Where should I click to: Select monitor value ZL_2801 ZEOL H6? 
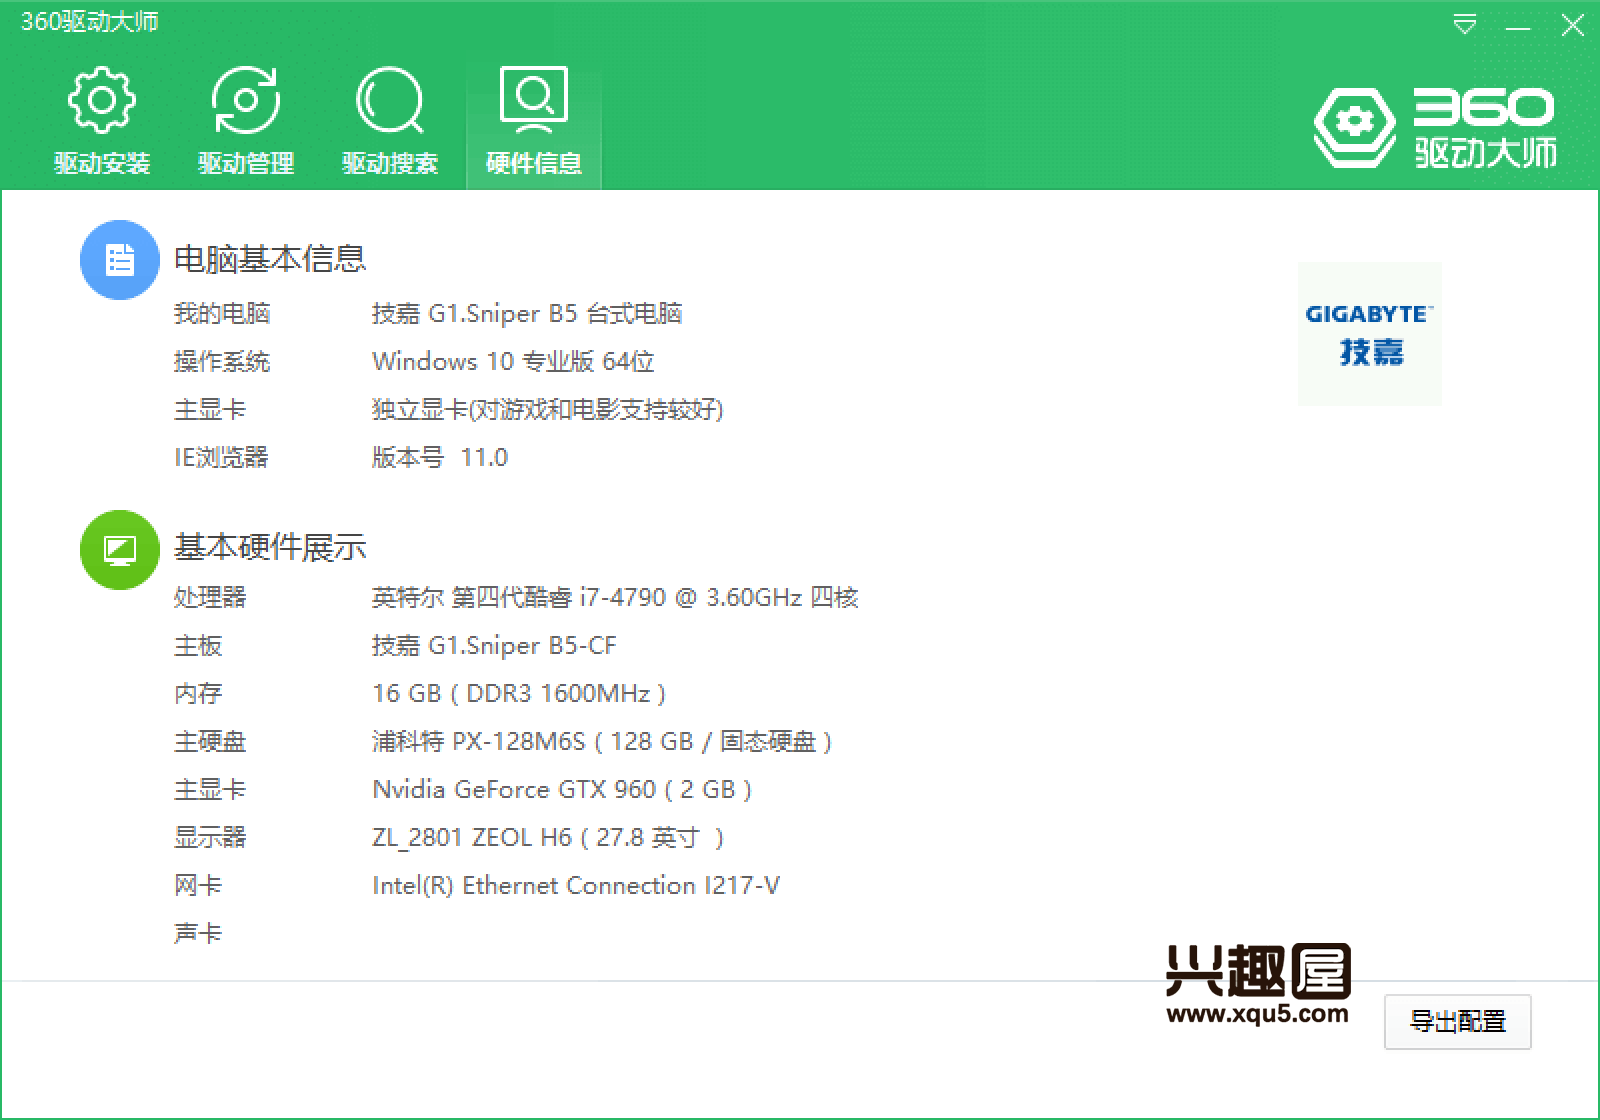pos(548,837)
